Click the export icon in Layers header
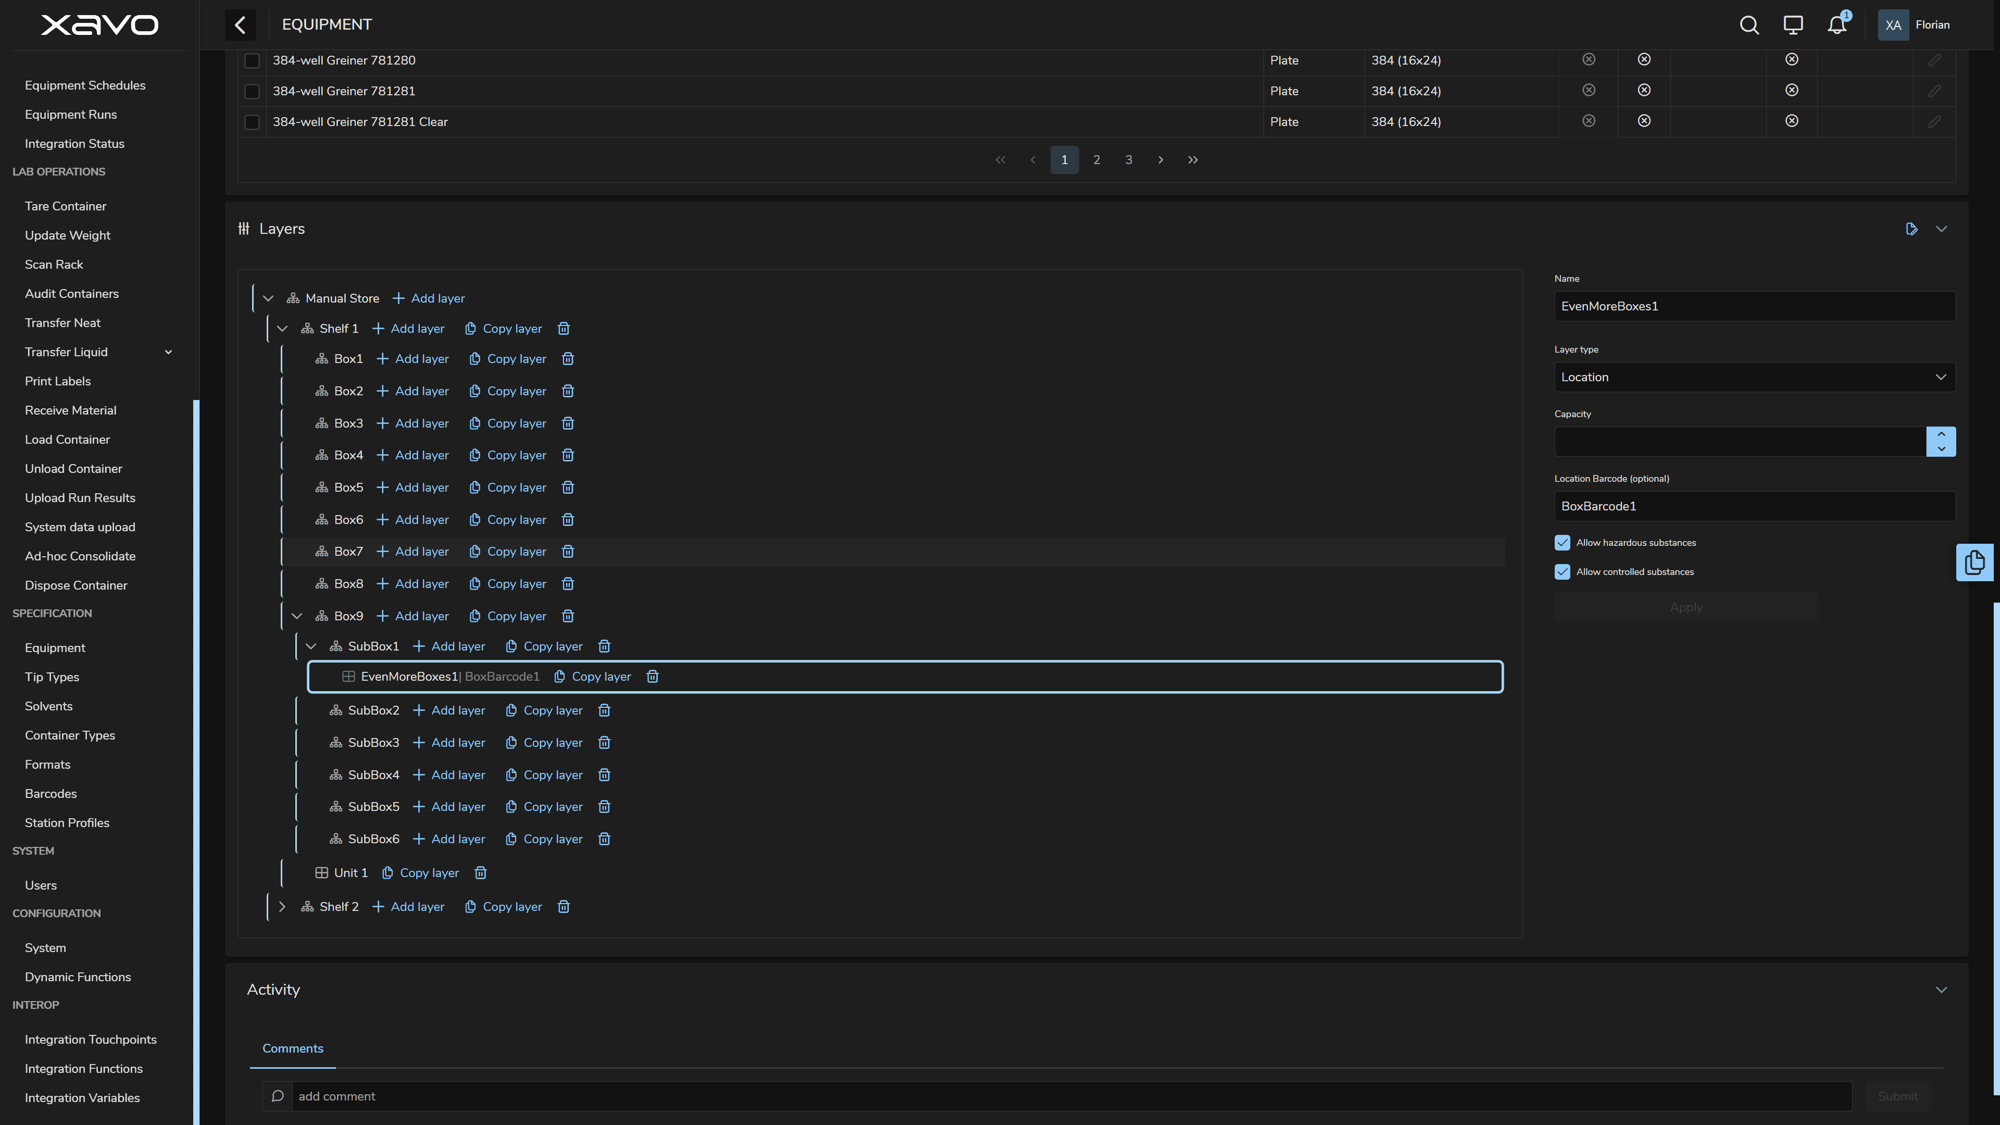The width and height of the screenshot is (2000, 1125). pyautogui.click(x=1911, y=229)
